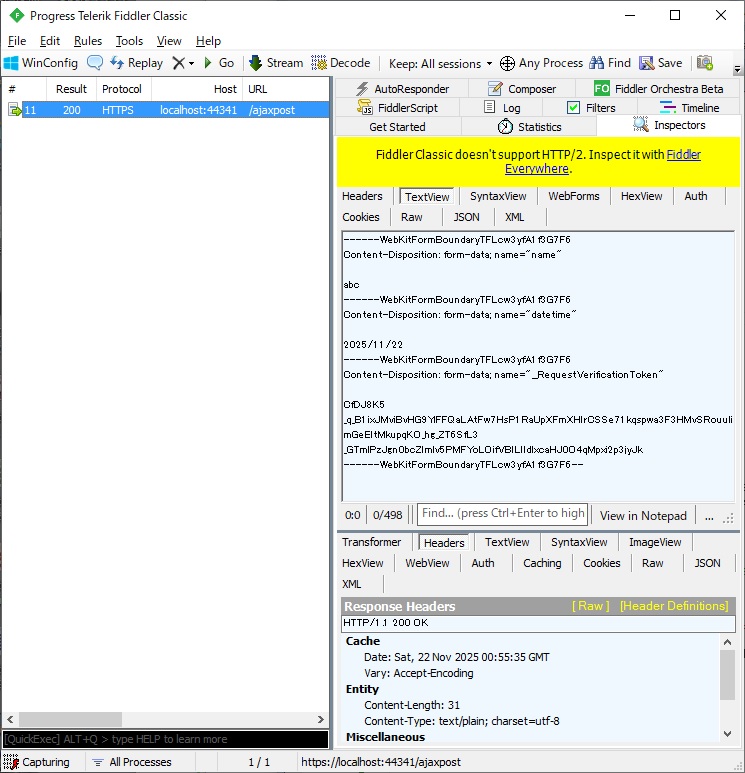This screenshot has width=745, height=773.
Task: Switch to the Statistics tab
Action: [x=529, y=127]
